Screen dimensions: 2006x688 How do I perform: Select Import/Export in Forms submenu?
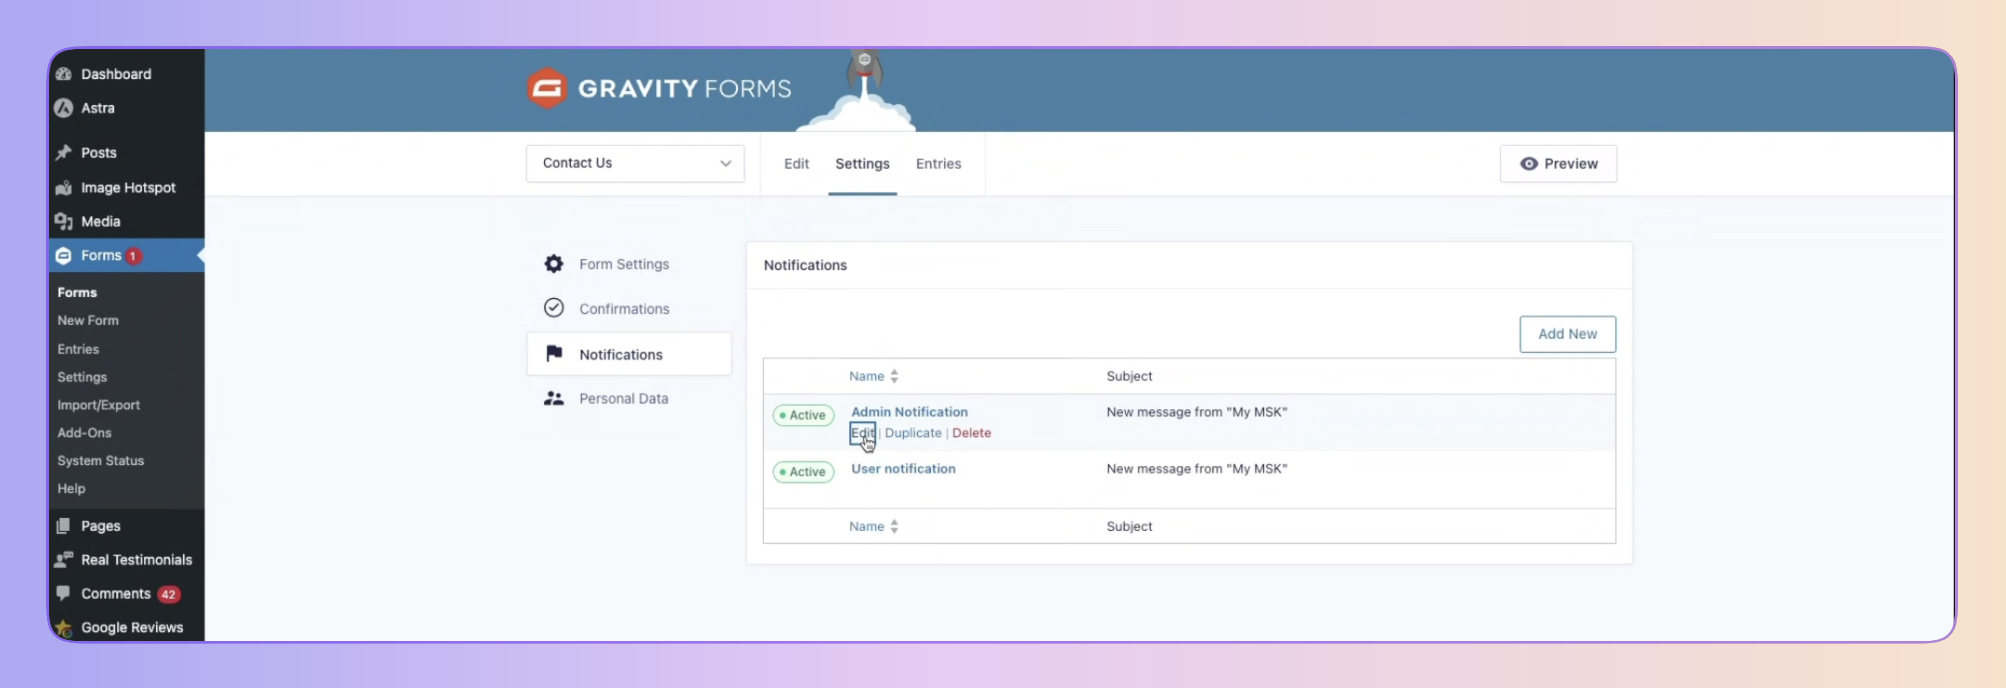[99, 405]
